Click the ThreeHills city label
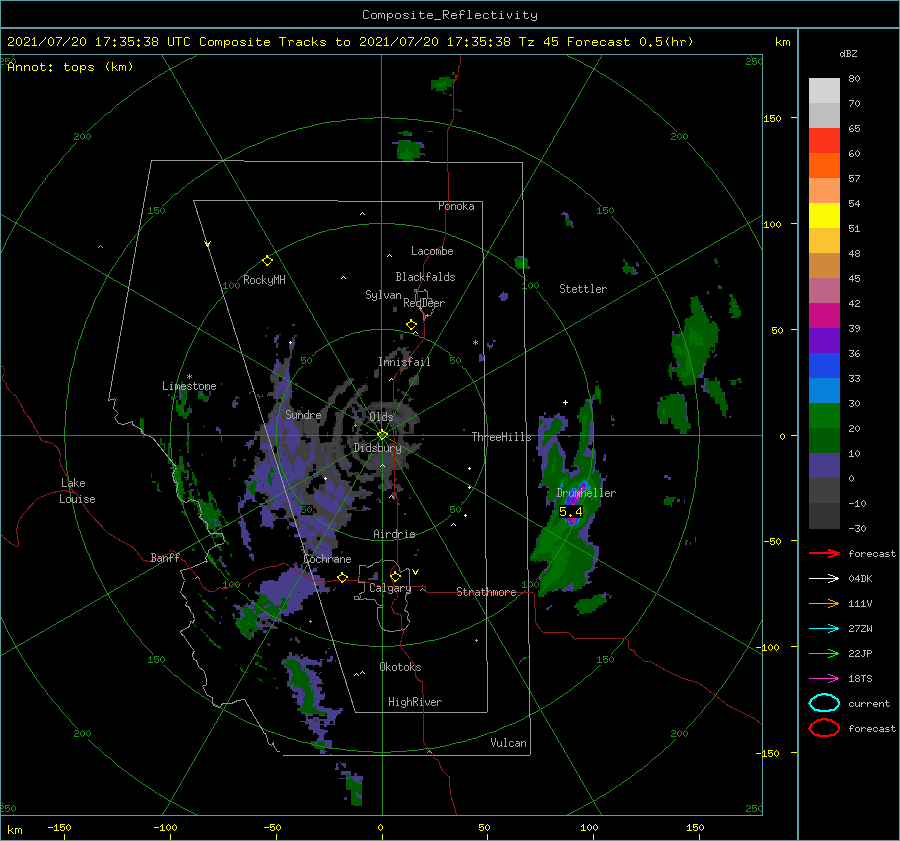The width and height of the screenshot is (900, 841). pyautogui.click(x=502, y=437)
